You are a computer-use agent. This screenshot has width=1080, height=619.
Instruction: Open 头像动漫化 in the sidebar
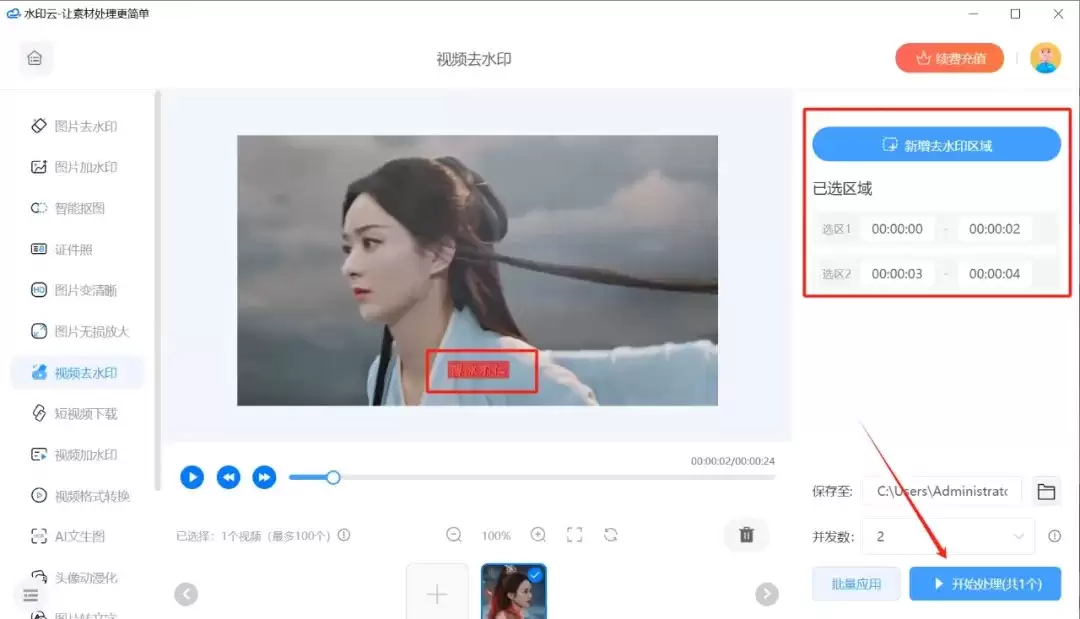pyautogui.click(x=74, y=577)
